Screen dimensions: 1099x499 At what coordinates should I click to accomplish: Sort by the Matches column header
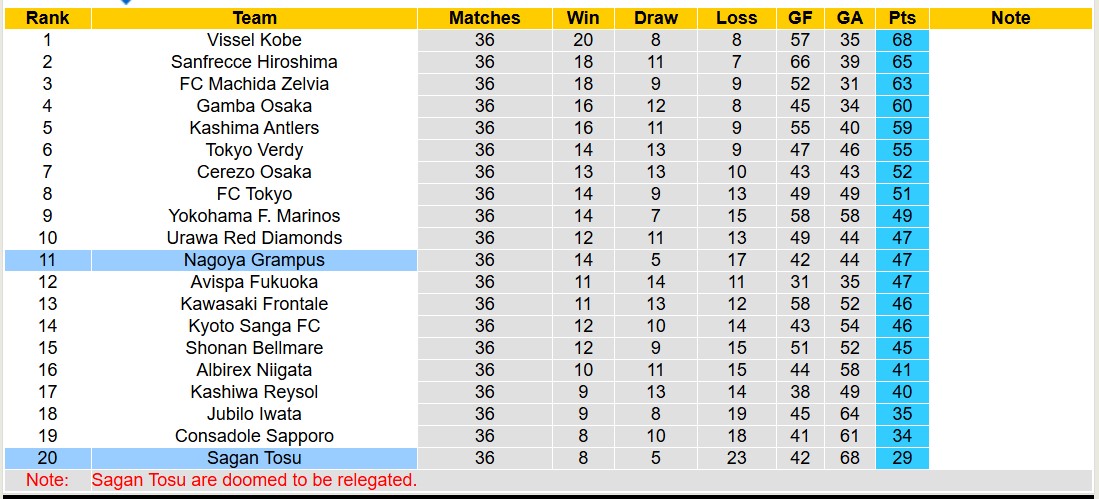(484, 18)
